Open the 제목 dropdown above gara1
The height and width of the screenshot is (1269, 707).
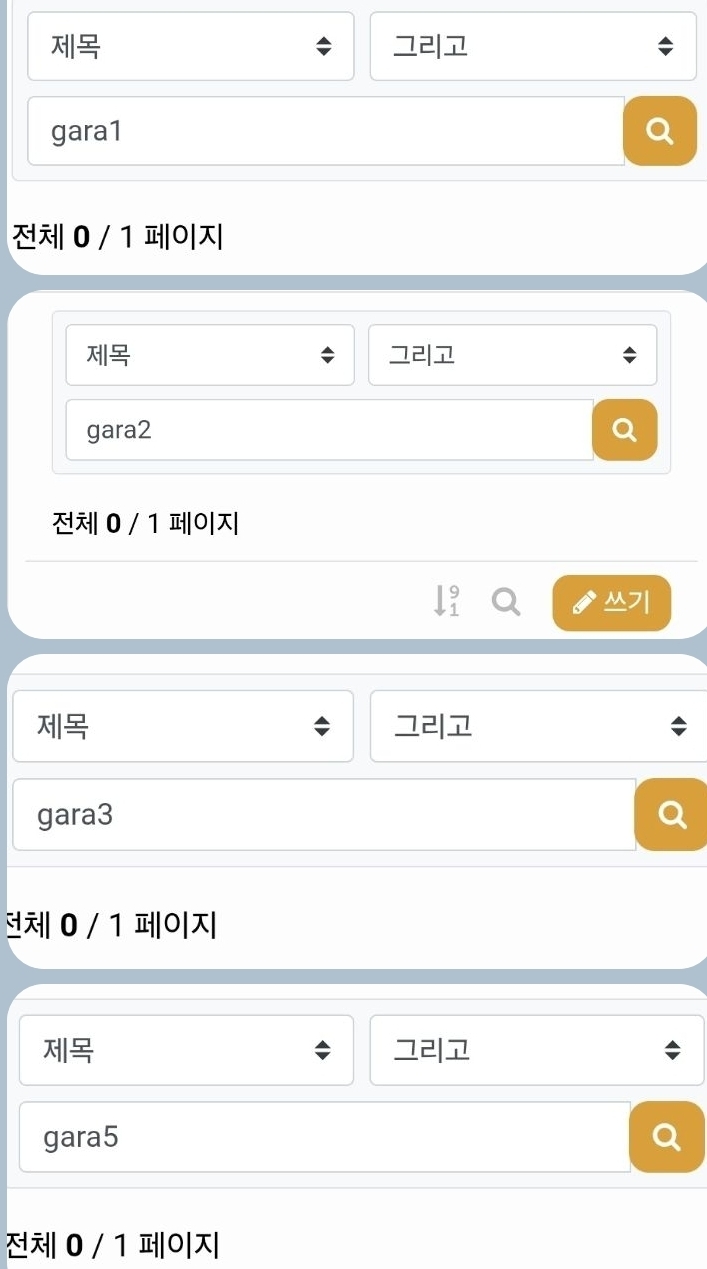[x=190, y=46]
